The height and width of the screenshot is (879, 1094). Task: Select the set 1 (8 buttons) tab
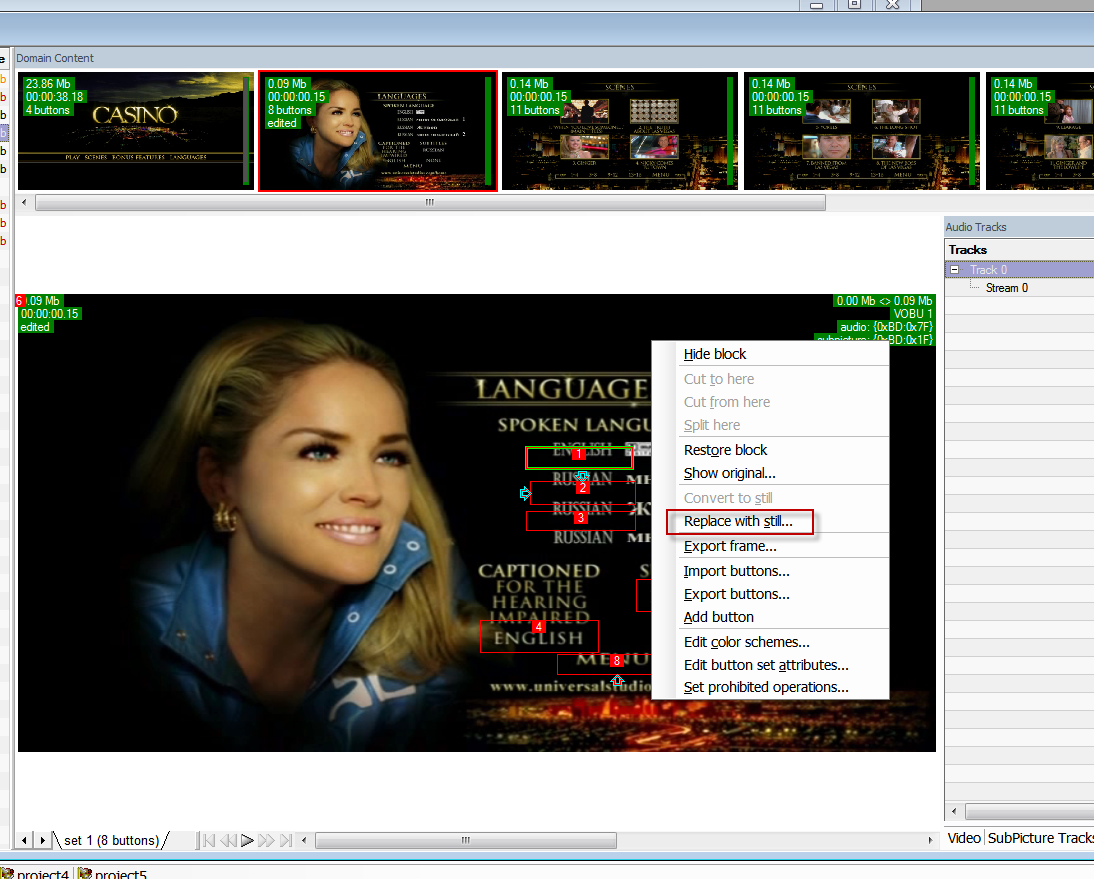click(112, 841)
